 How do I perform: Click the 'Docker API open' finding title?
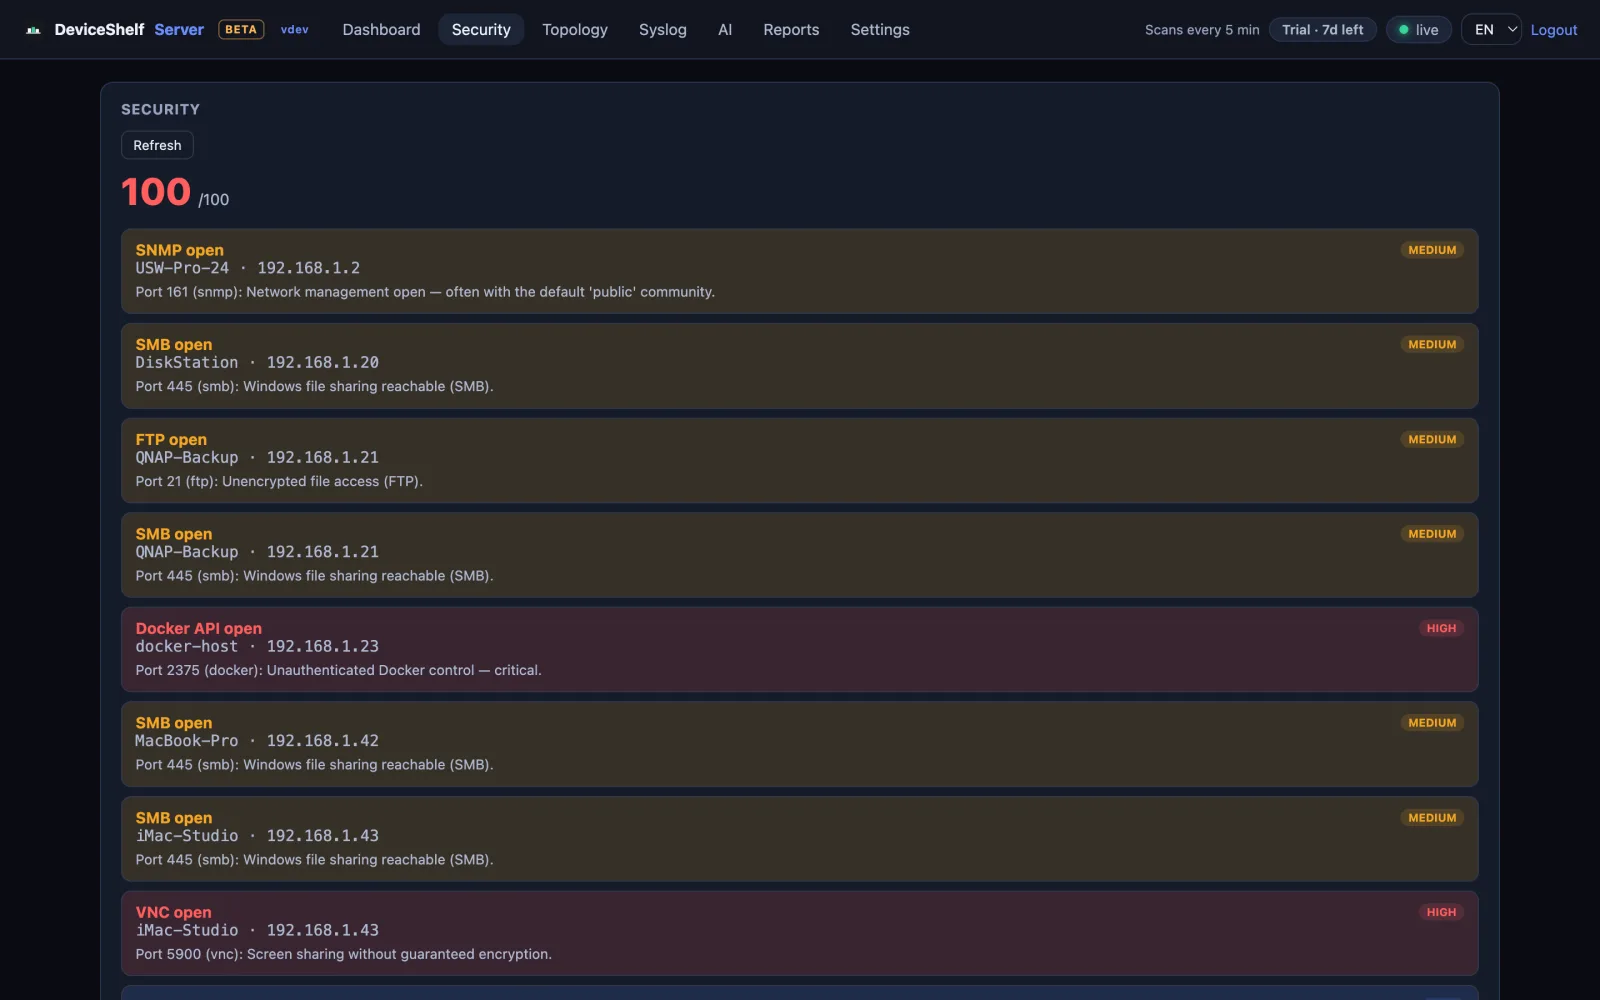(x=199, y=628)
